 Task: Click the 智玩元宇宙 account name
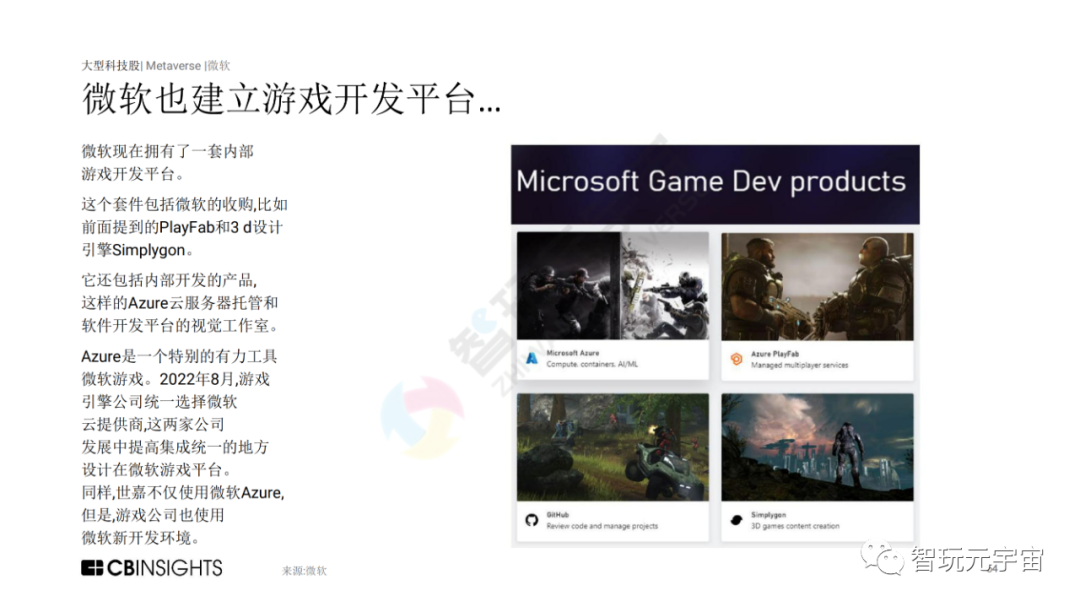[977, 559]
